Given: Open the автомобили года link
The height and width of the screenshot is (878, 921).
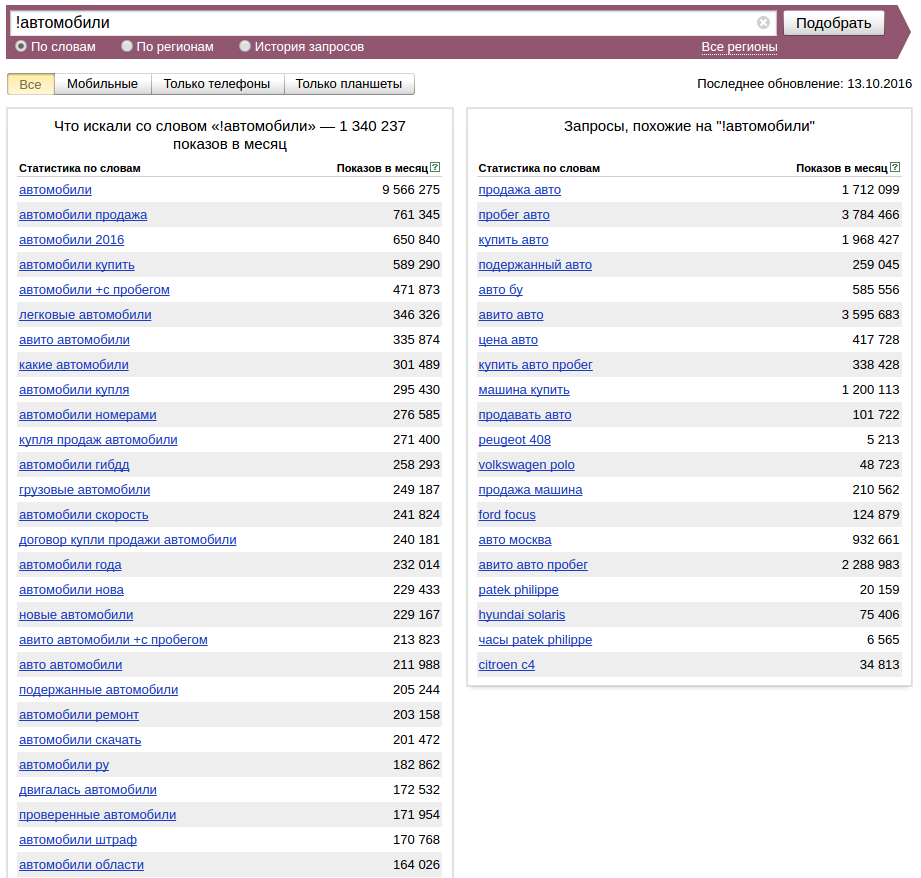Looking at the screenshot, I should (x=70, y=565).
